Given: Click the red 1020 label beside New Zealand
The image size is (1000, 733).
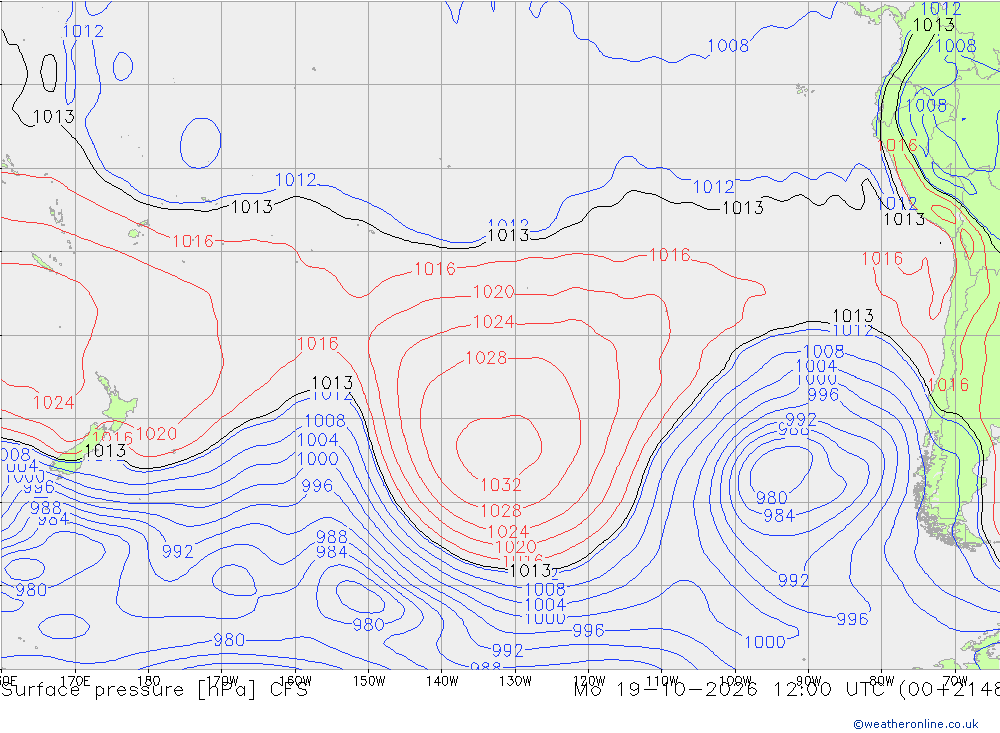Looking at the screenshot, I should coord(156,434).
